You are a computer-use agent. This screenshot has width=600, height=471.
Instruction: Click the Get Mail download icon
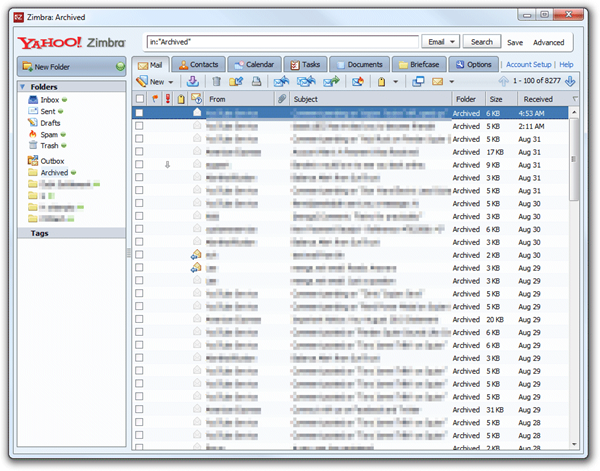(192, 81)
